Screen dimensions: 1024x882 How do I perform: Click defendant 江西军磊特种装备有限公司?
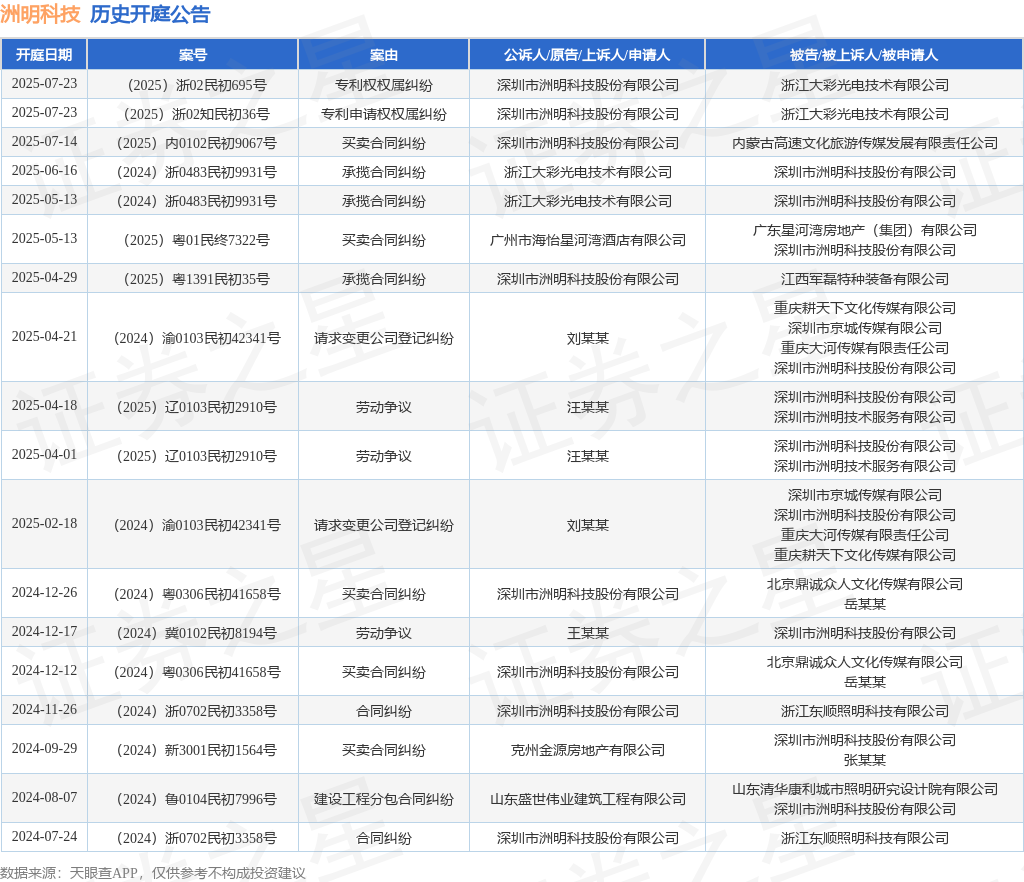pos(865,279)
